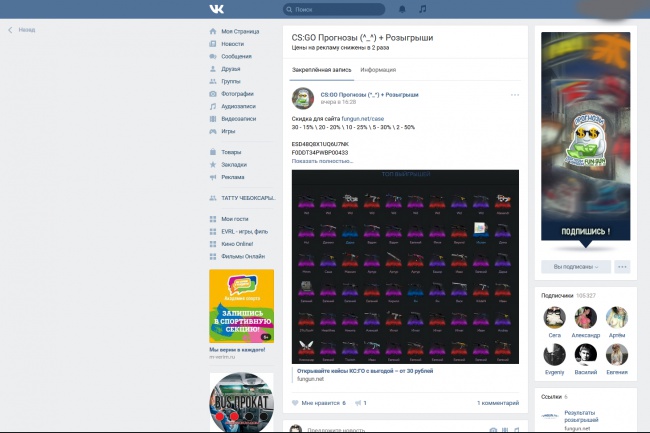Like the post with heart icon
Screen dimensions: 650x433
pos(295,403)
